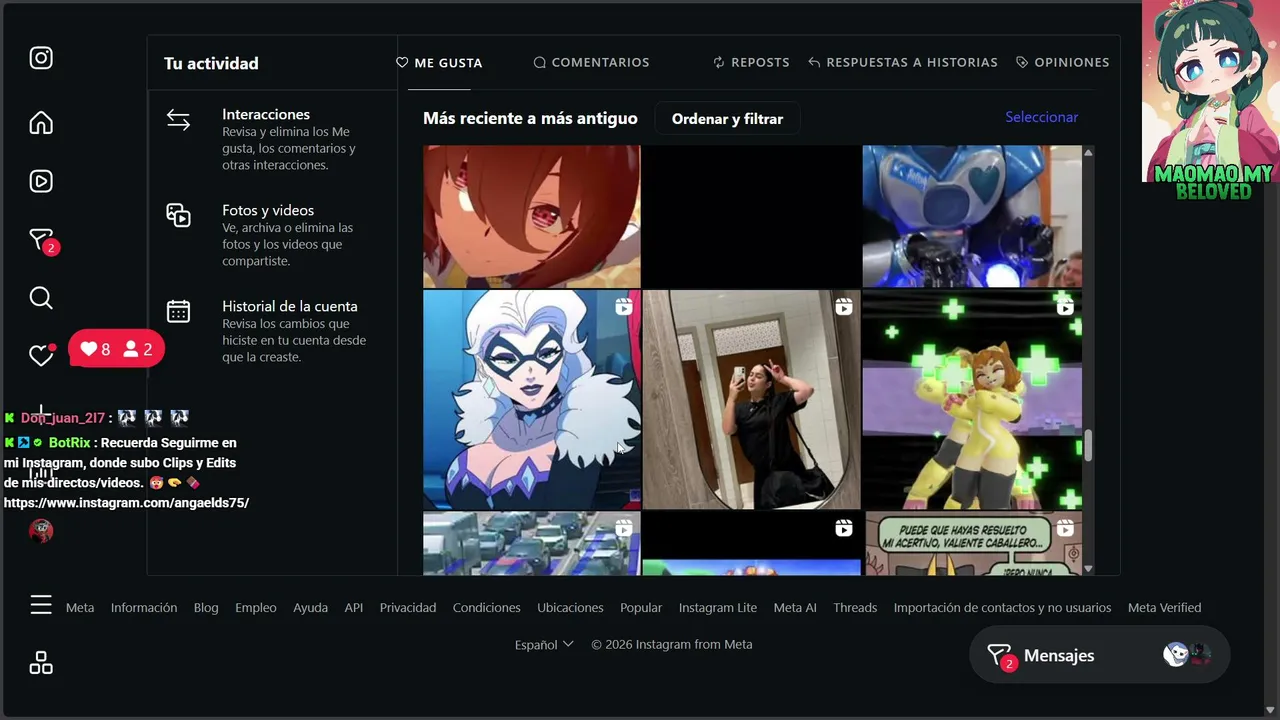Click the 8 likes, 2 followers notification bubble
This screenshot has width=1280, height=720.
pos(117,349)
